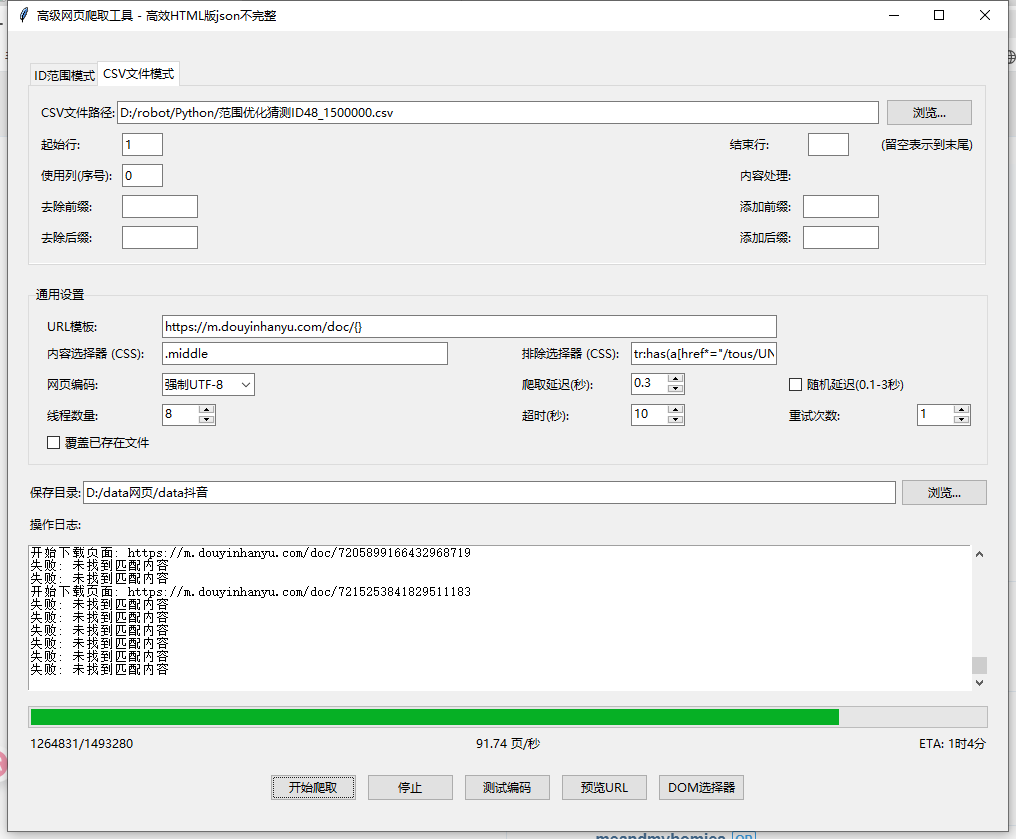This screenshot has height=839, width=1016.
Task: Decrease 重试次数 with down arrow
Action: (x=961, y=420)
